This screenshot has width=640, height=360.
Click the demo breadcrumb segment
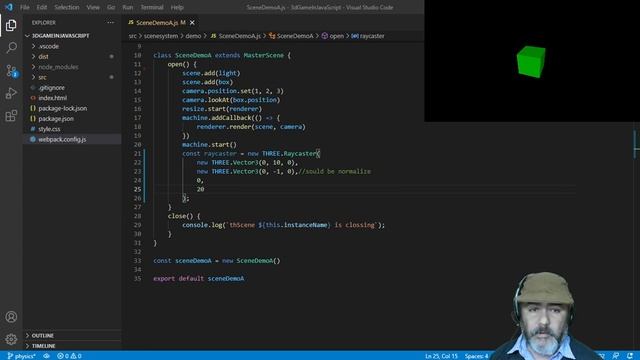pyautogui.click(x=193, y=36)
